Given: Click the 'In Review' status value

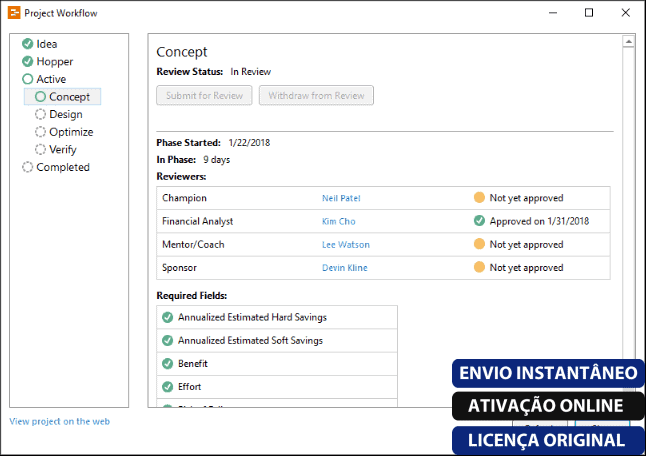Looking at the screenshot, I should pos(250,72).
